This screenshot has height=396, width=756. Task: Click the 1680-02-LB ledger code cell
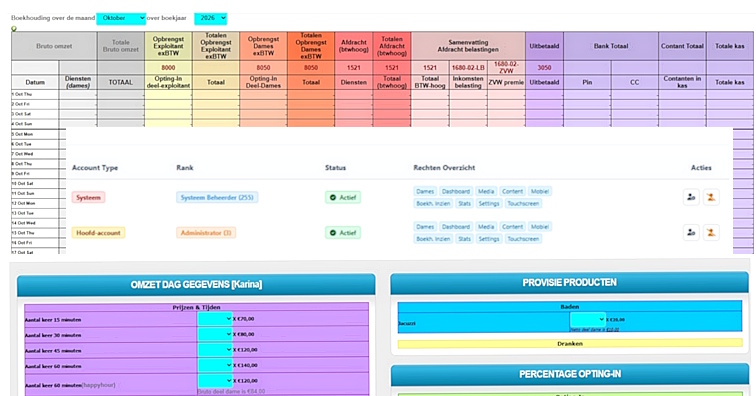coord(468,68)
